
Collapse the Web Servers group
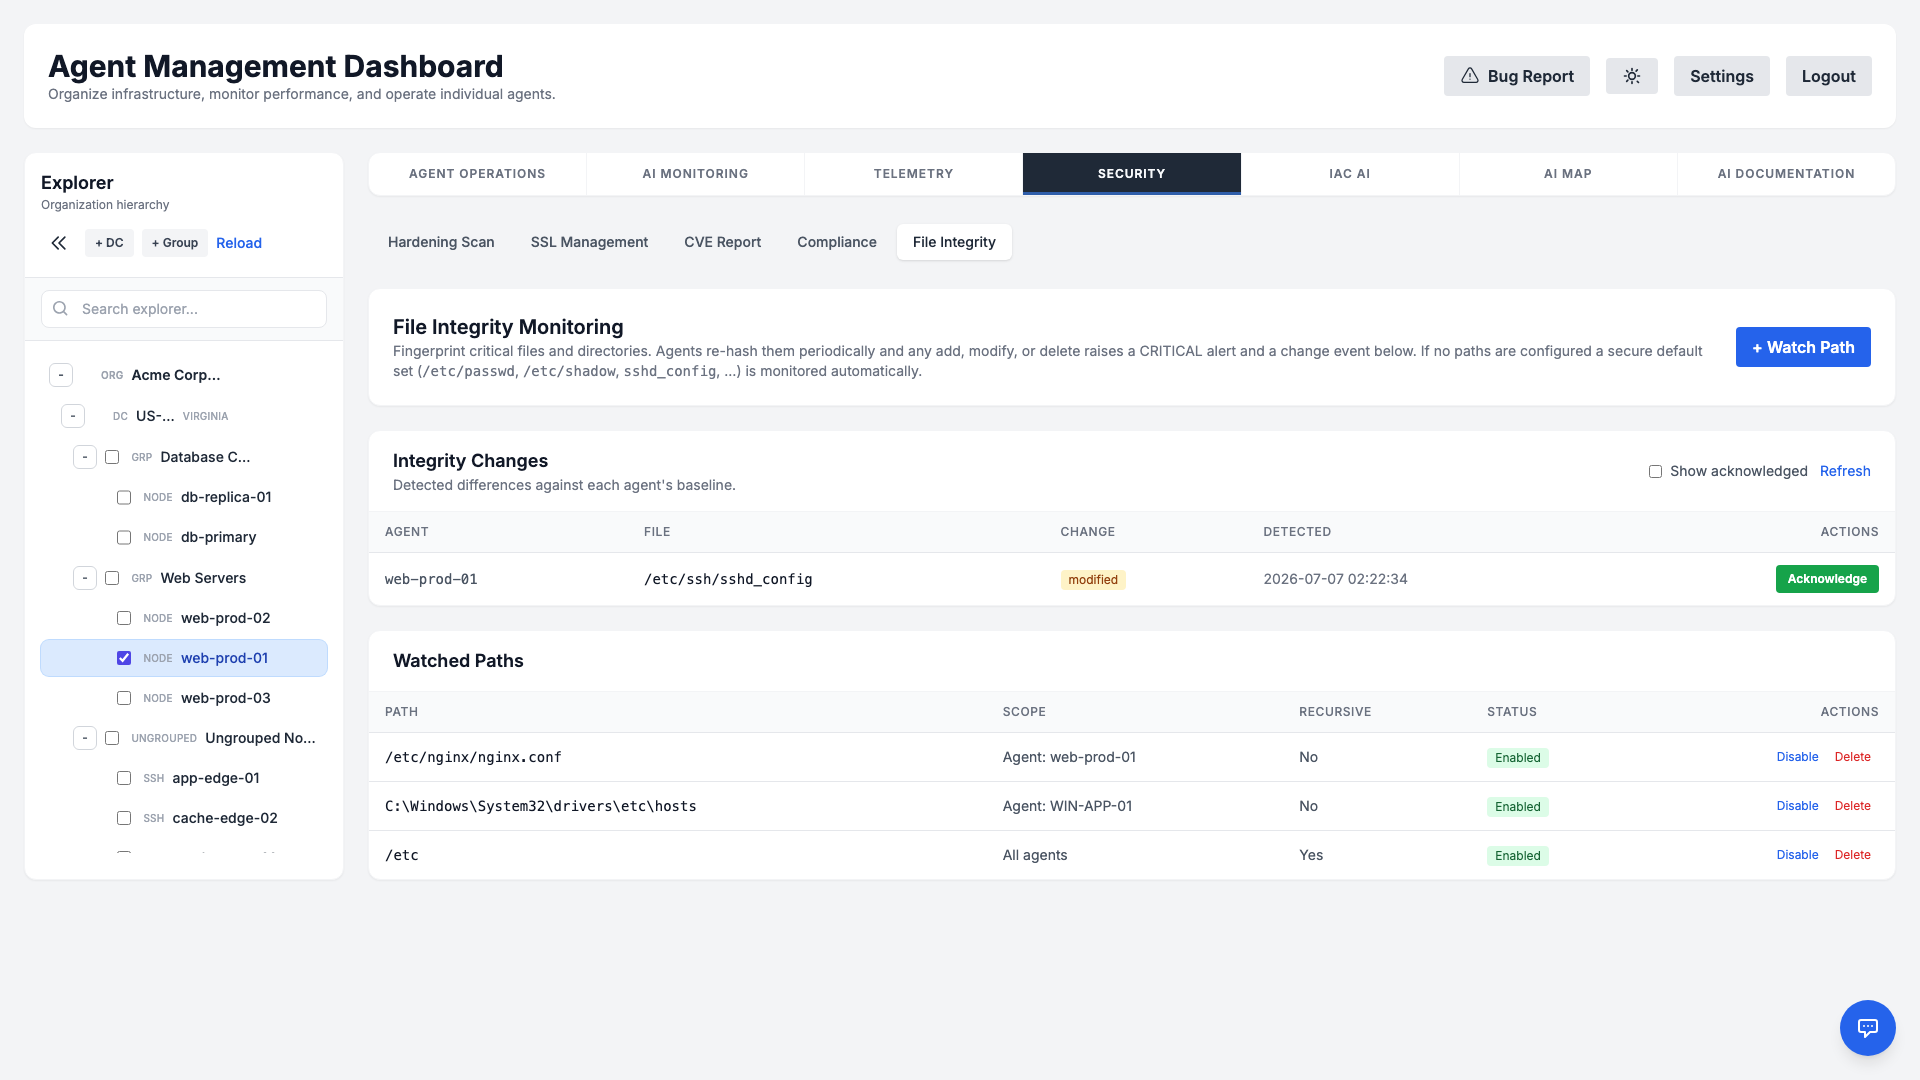coord(85,578)
